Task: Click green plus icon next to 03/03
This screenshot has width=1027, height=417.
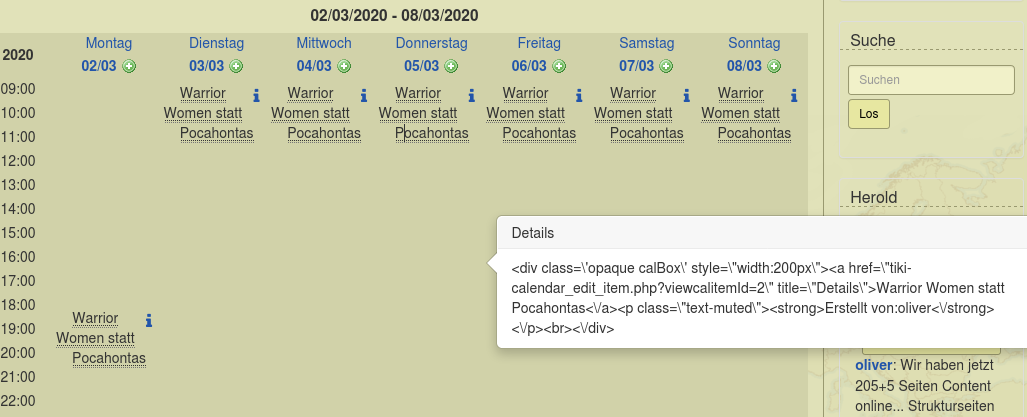Action: [236, 66]
